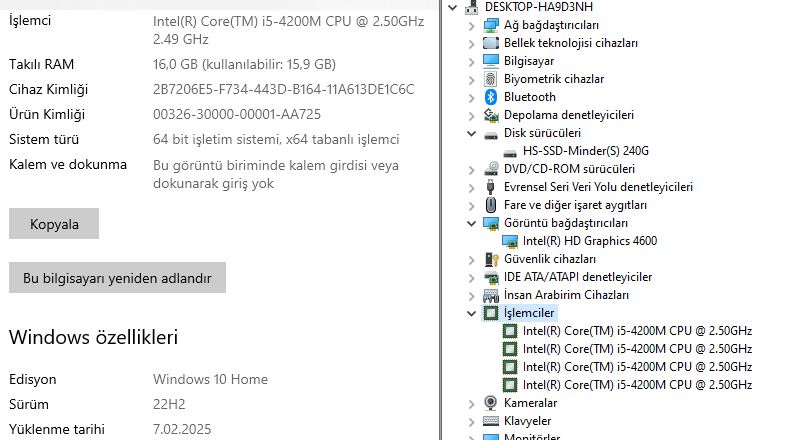The height and width of the screenshot is (440, 811).
Task: Click the HS-SSD-Minder(S) 240G disk icon
Action: click(x=509, y=153)
